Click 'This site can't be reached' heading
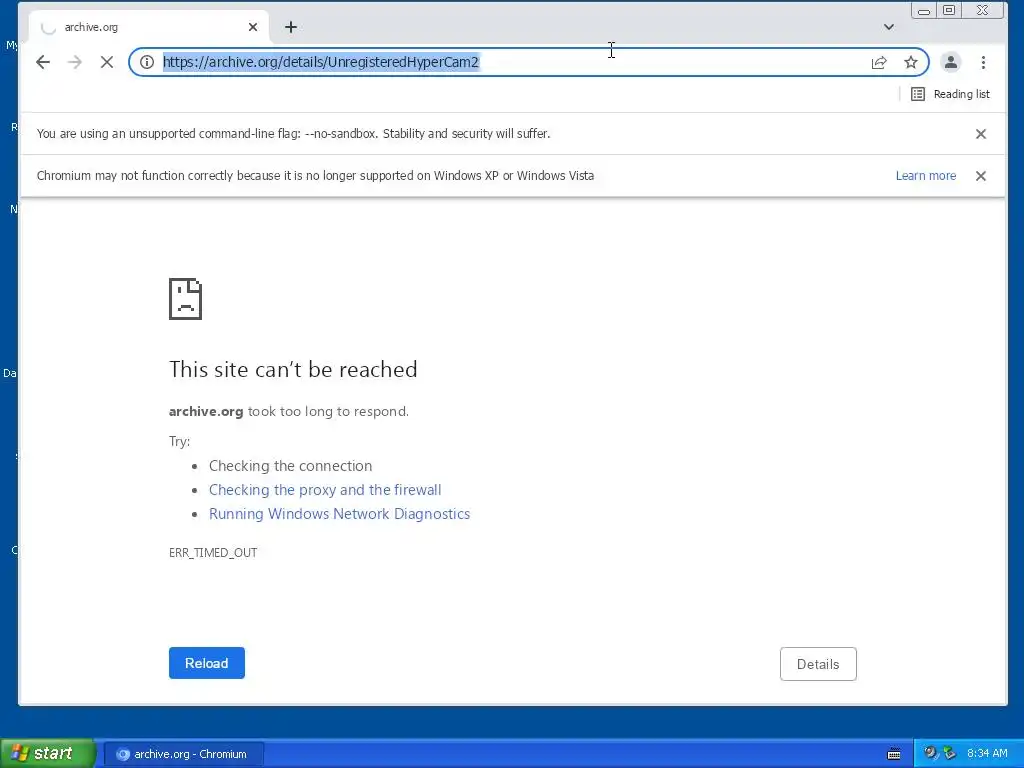The height and width of the screenshot is (768, 1024). click(293, 370)
